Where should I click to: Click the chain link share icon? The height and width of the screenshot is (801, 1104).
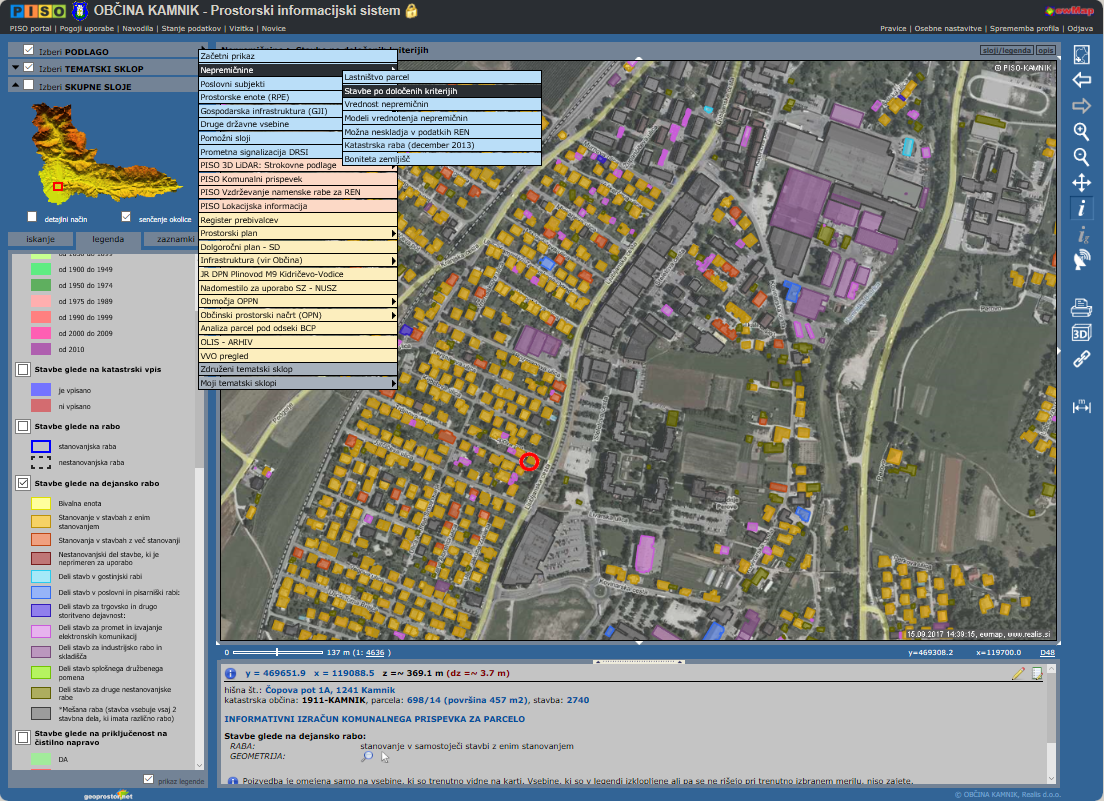pyautogui.click(x=1081, y=359)
